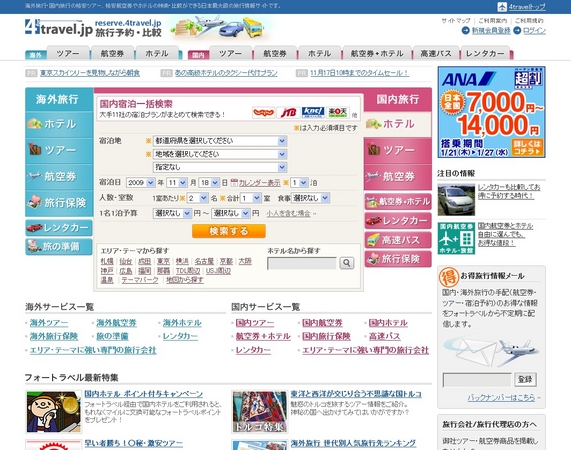The height and width of the screenshot is (450, 571).
Task: Open the 食事 meal option dropdown
Action: (x=311, y=198)
